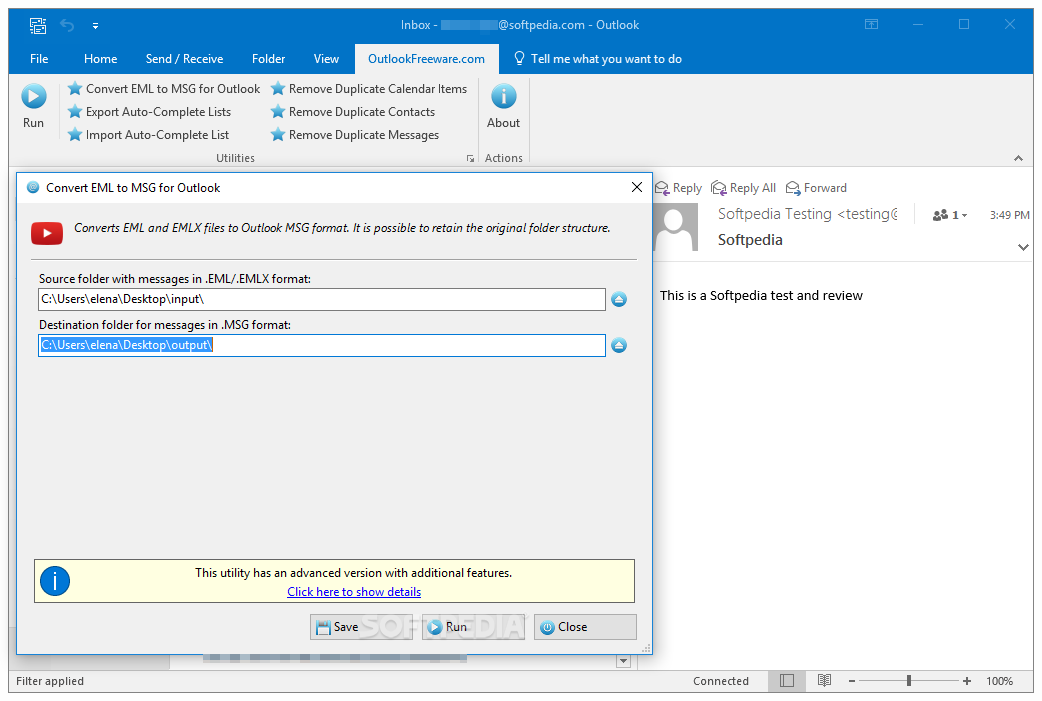Image resolution: width=1042 pixels, height=701 pixels.
Task: Click the 3:49 PM timestamp
Action: point(1009,215)
